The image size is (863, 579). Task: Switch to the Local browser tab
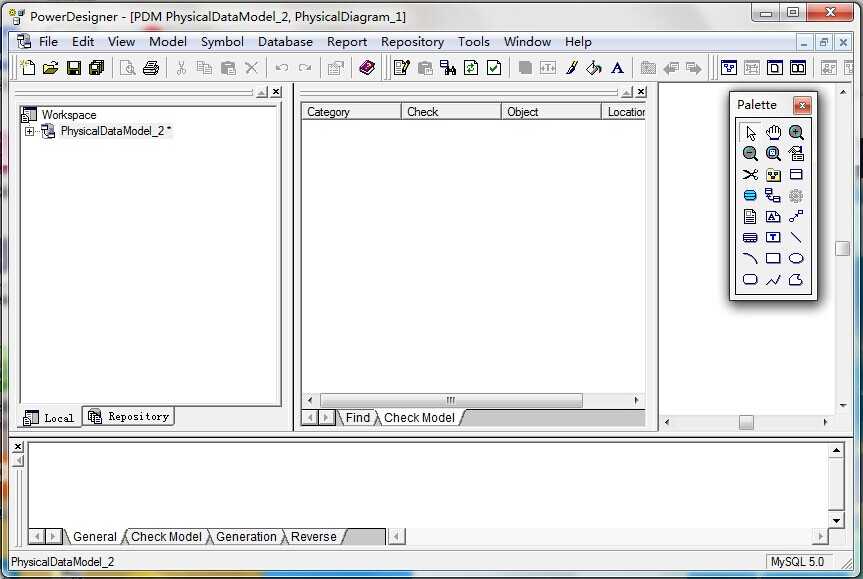pos(49,418)
